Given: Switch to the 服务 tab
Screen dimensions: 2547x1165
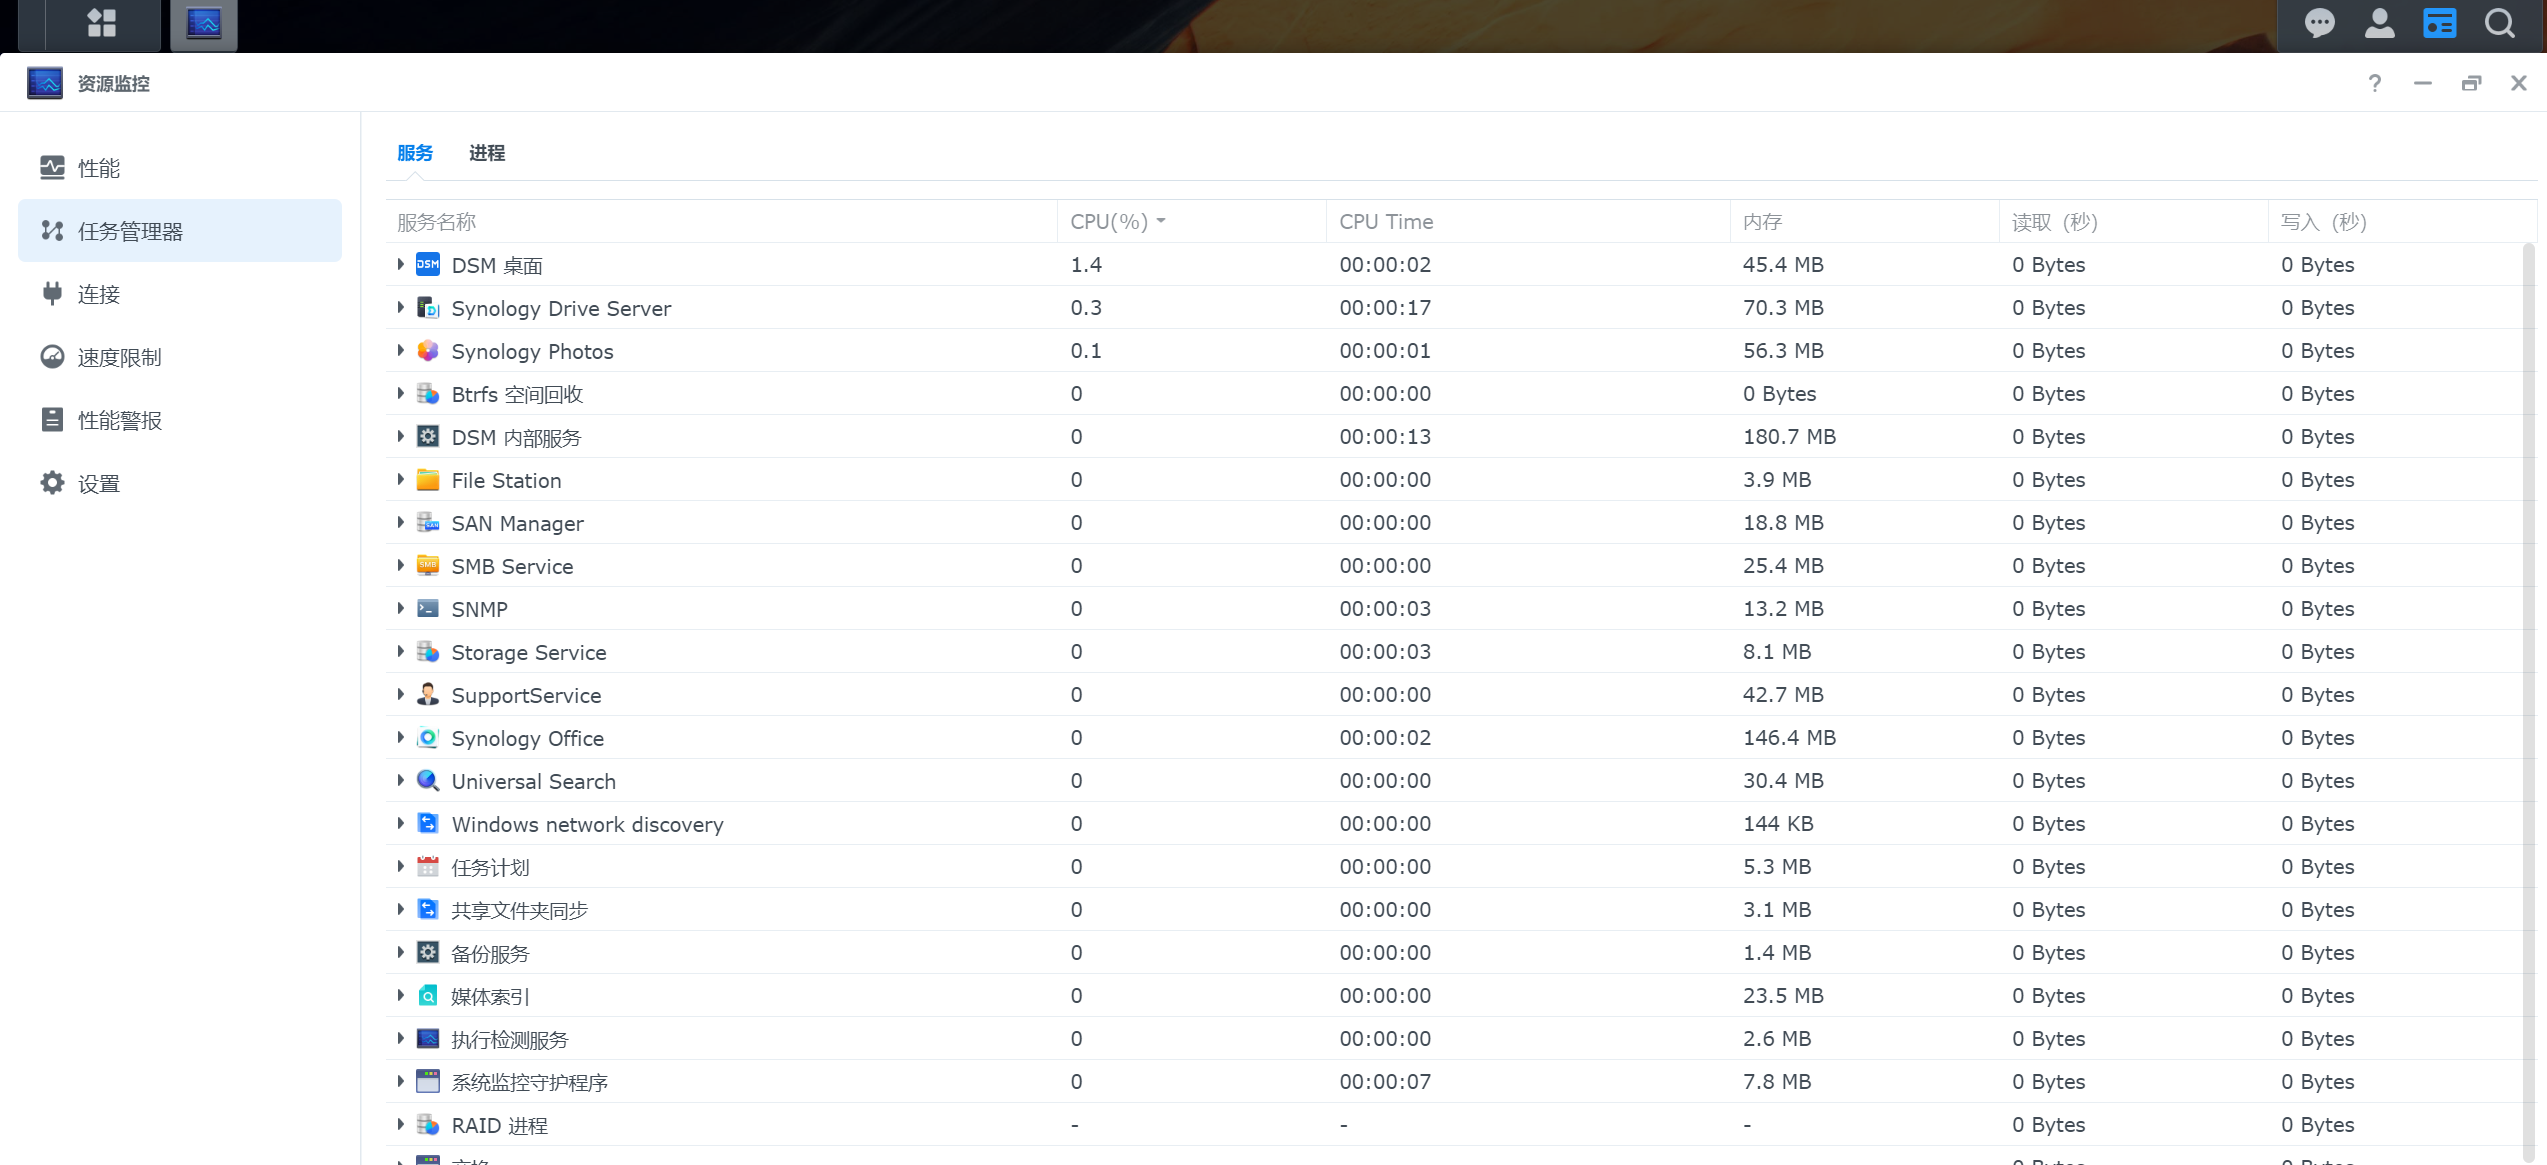Looking at the screenshot, I should 415,153.
